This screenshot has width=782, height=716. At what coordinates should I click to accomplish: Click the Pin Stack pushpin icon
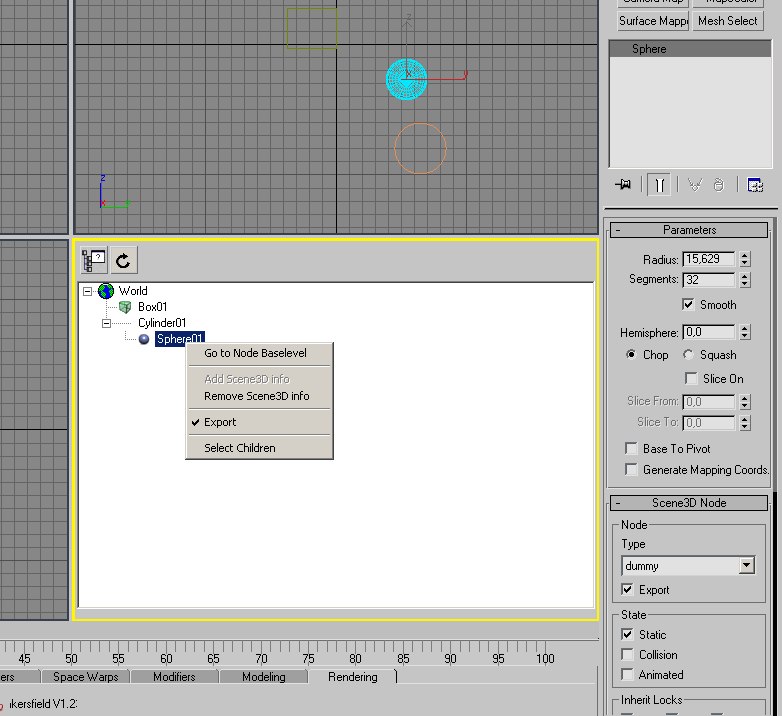(624, 185)
